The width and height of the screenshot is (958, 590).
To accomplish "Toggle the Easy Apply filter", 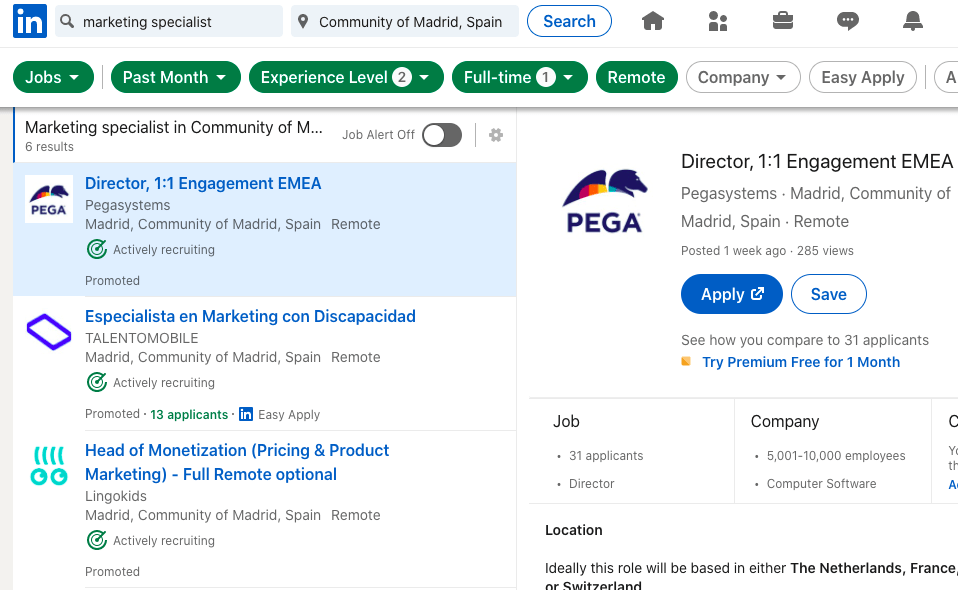I will [x=863, y=78].
